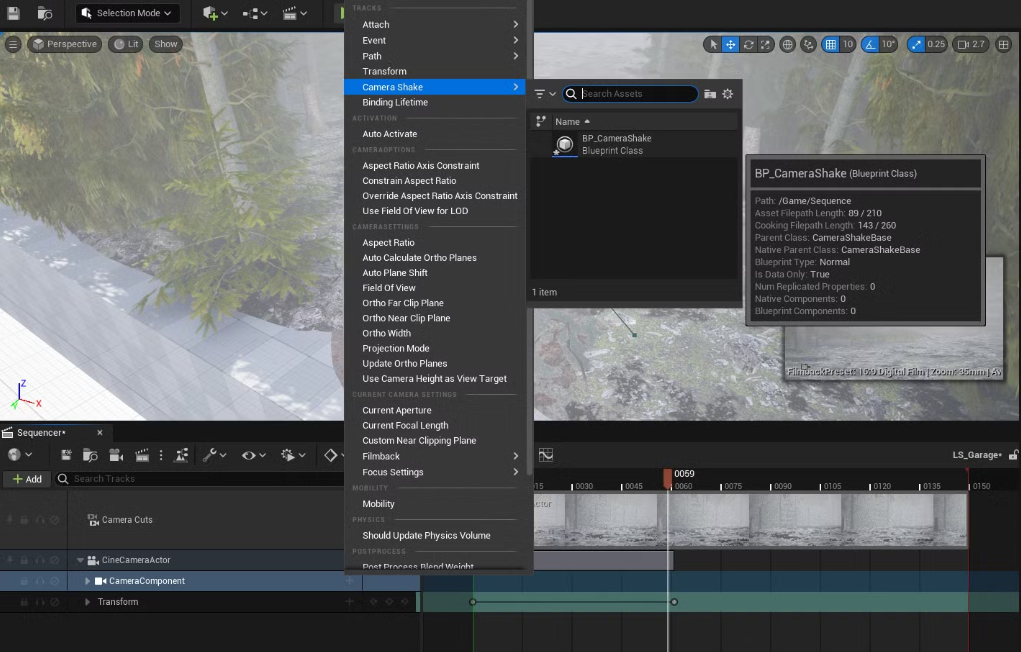Activate the translate (move) gizmo tool
This screenshot has width=1021, height=652.
coord(731,44)
